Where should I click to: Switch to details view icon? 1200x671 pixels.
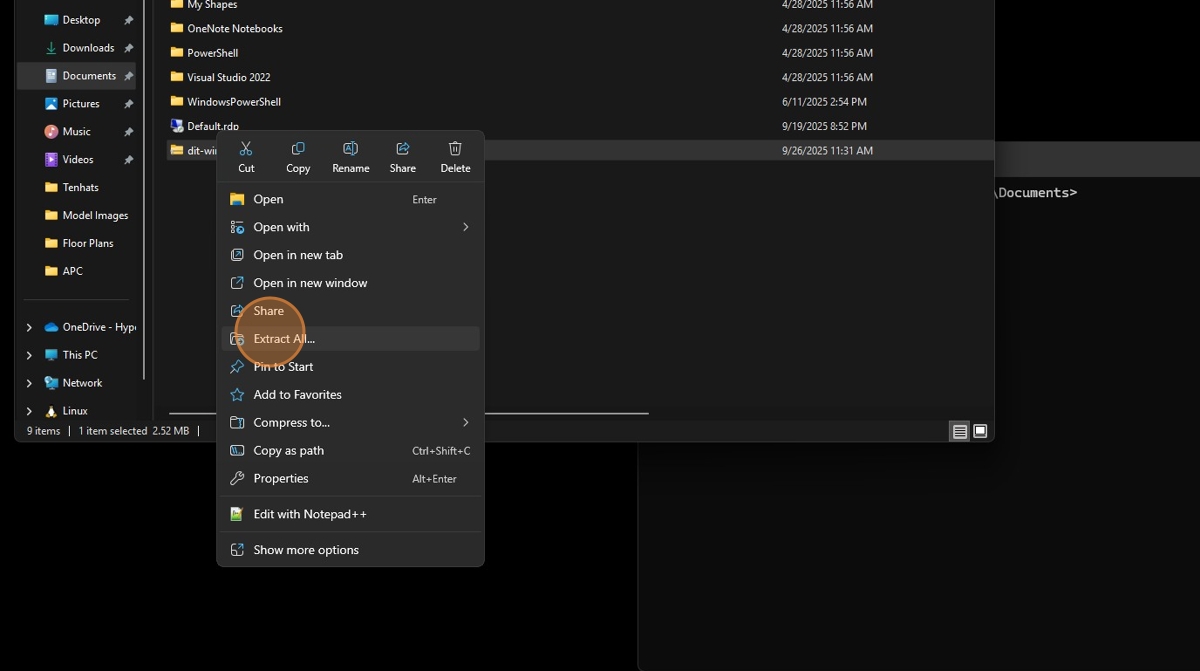[x=959, y=431]
